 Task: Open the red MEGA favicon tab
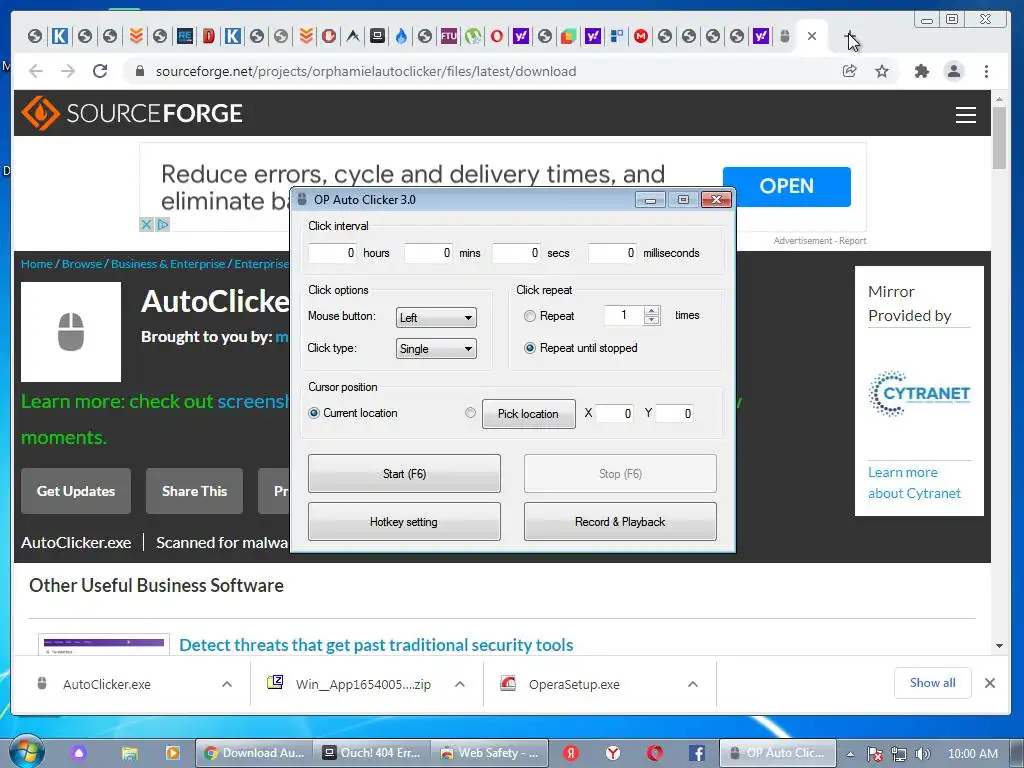tap(641, 36)
